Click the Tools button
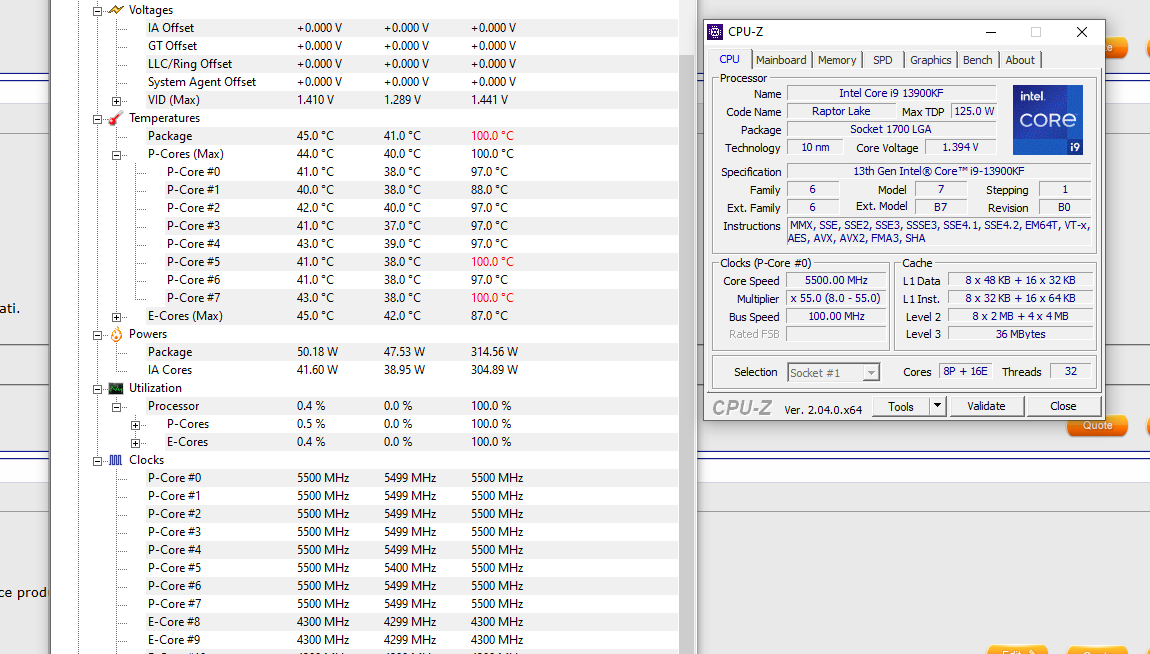1150x654 pixels. click(x=901, y=406)
